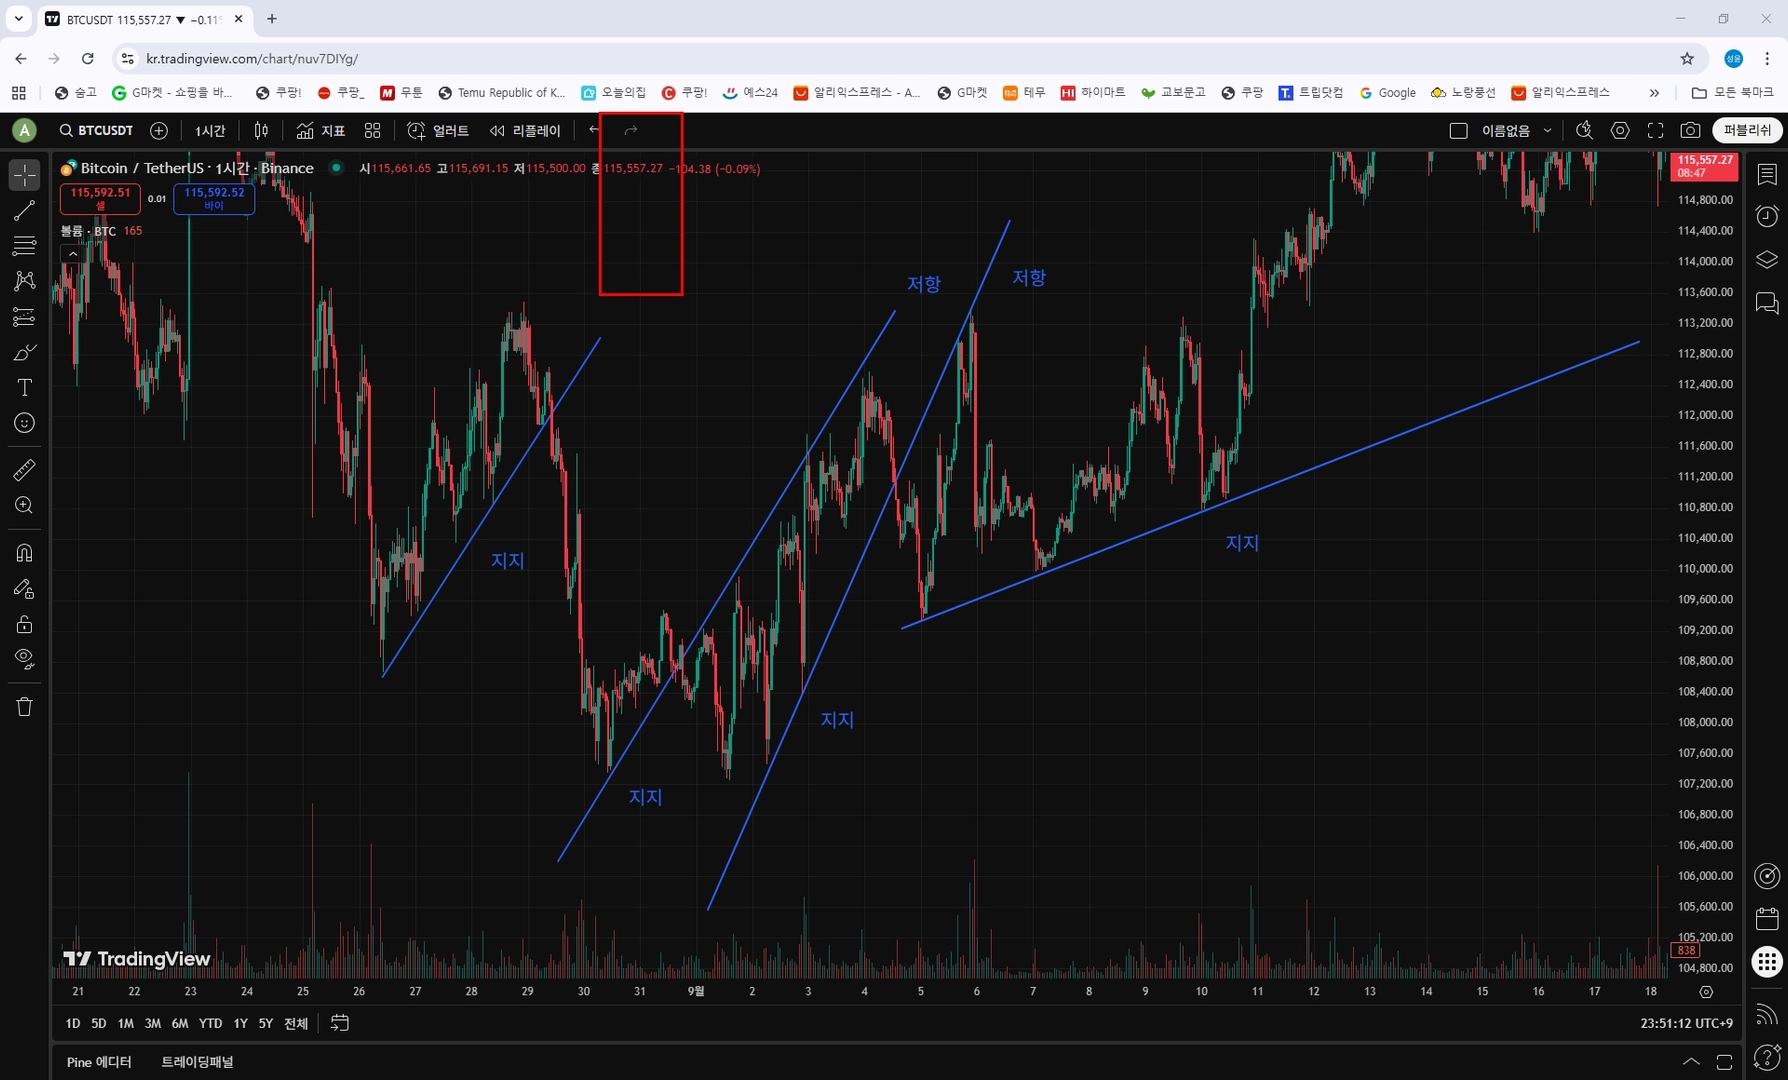Click the red 셀 sell price button
Viewport: 1788px width, 1080px height.
point(100,198)
